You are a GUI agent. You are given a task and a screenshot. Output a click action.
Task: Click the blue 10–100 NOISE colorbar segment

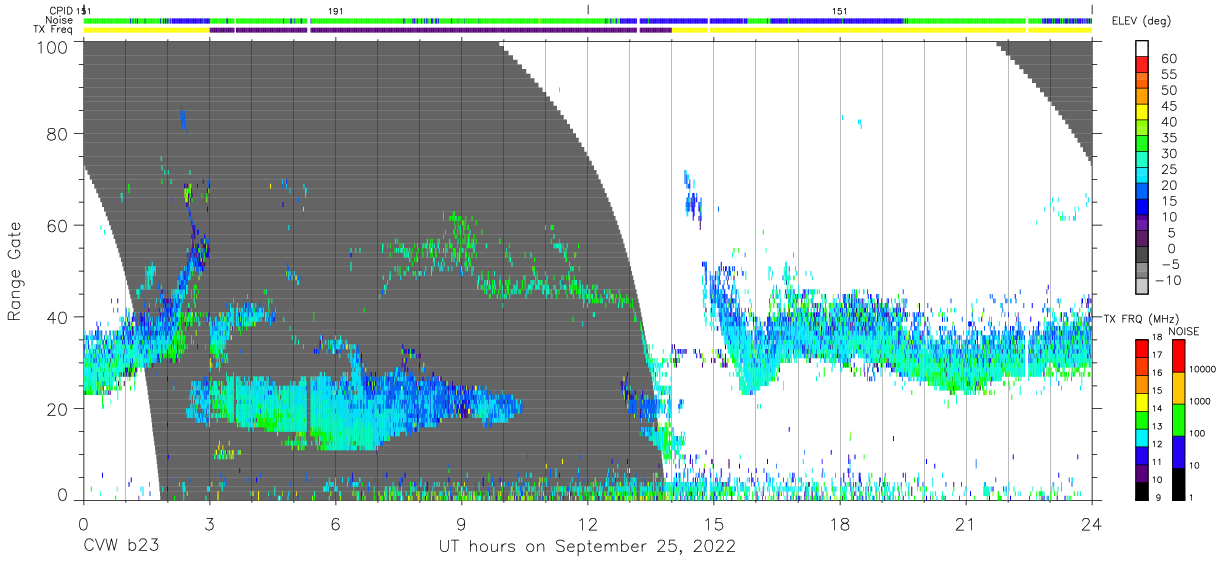(1178, 451)
